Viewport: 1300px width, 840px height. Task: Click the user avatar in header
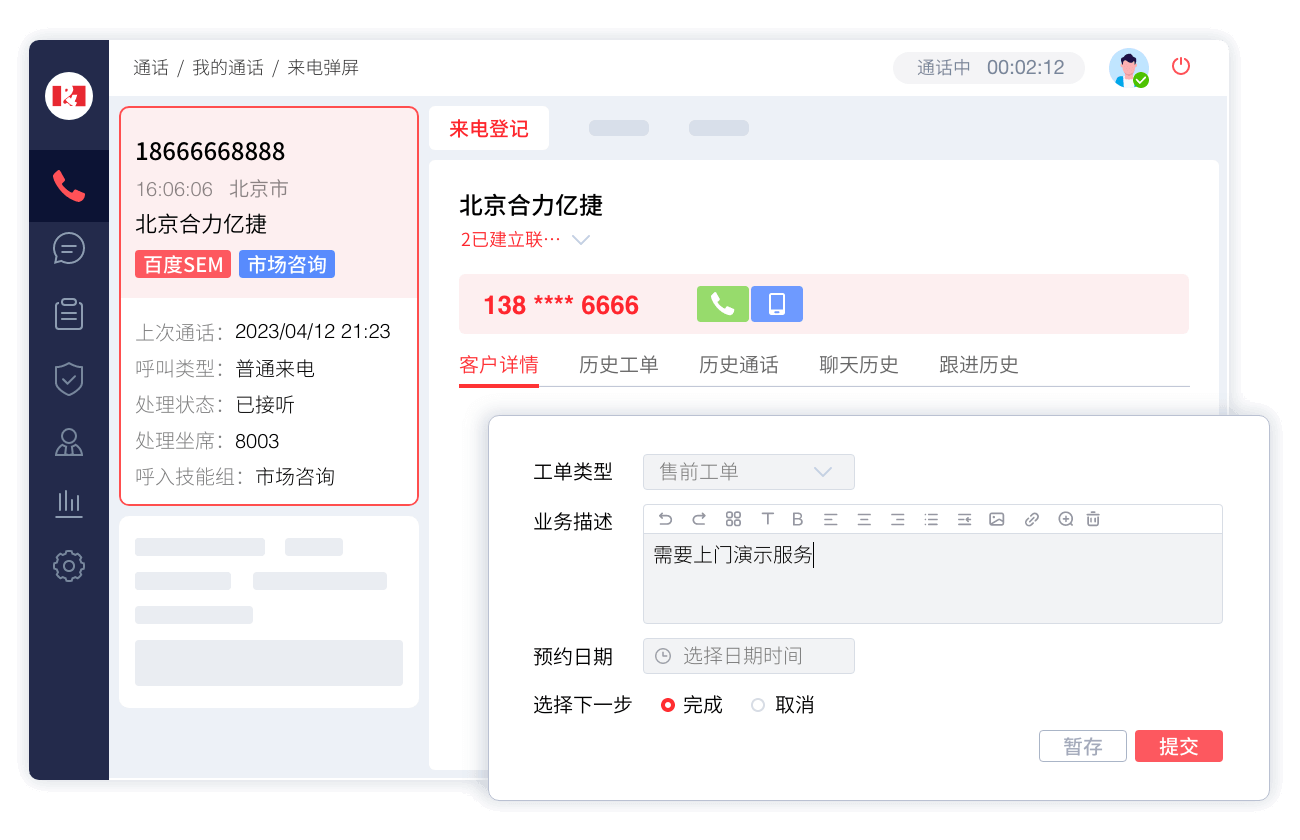[x=1129, y=68]
